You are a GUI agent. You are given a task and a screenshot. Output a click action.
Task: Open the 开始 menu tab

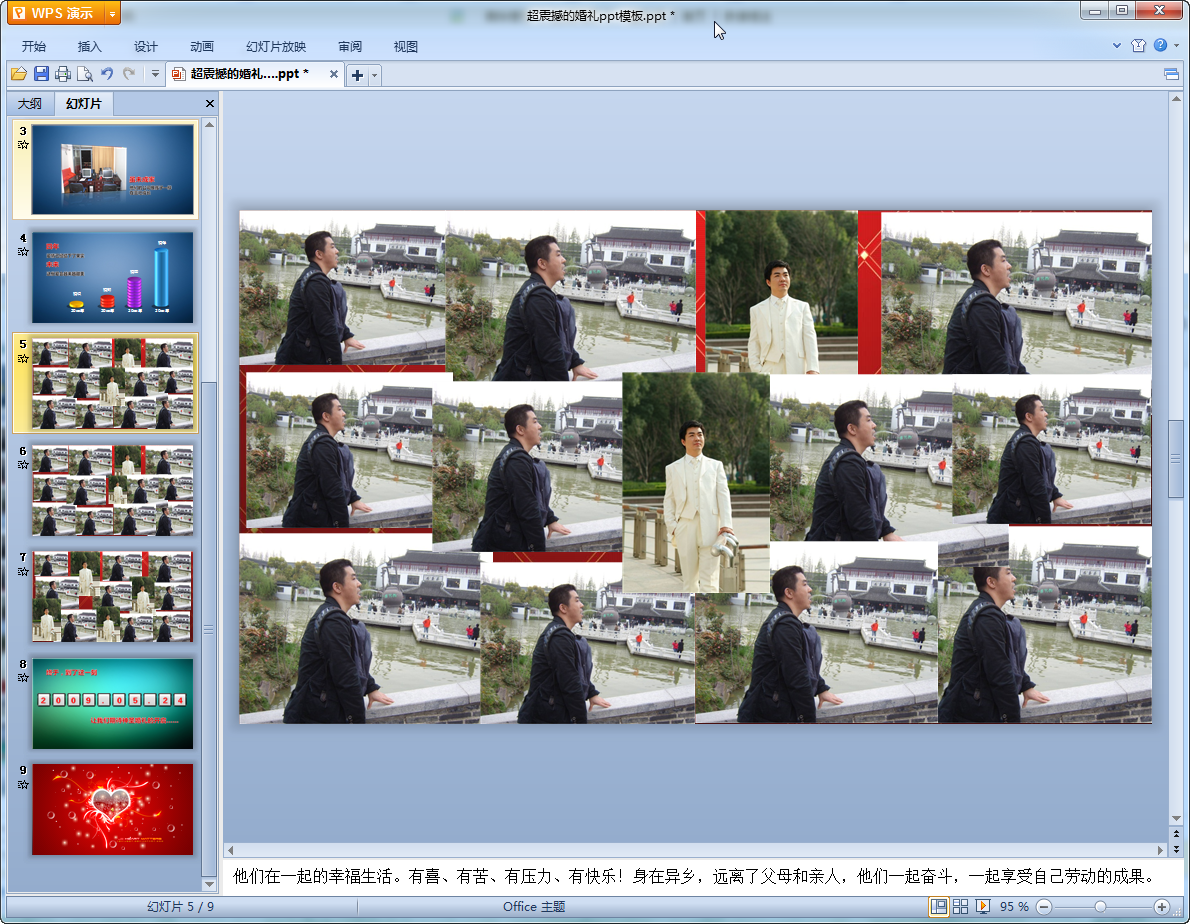[33, 46]
